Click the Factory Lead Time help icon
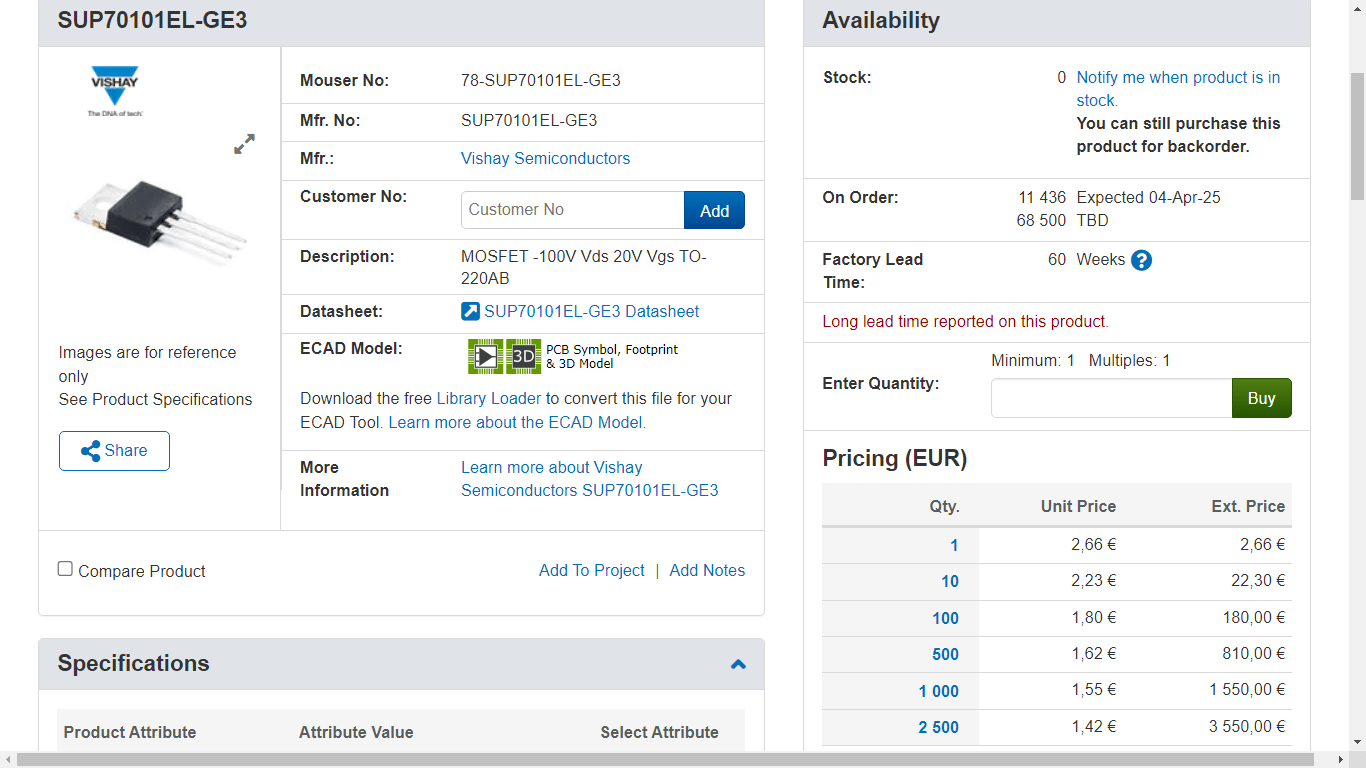The width and height of the screenshot is (1366, 768). [x=1141, y=260]
